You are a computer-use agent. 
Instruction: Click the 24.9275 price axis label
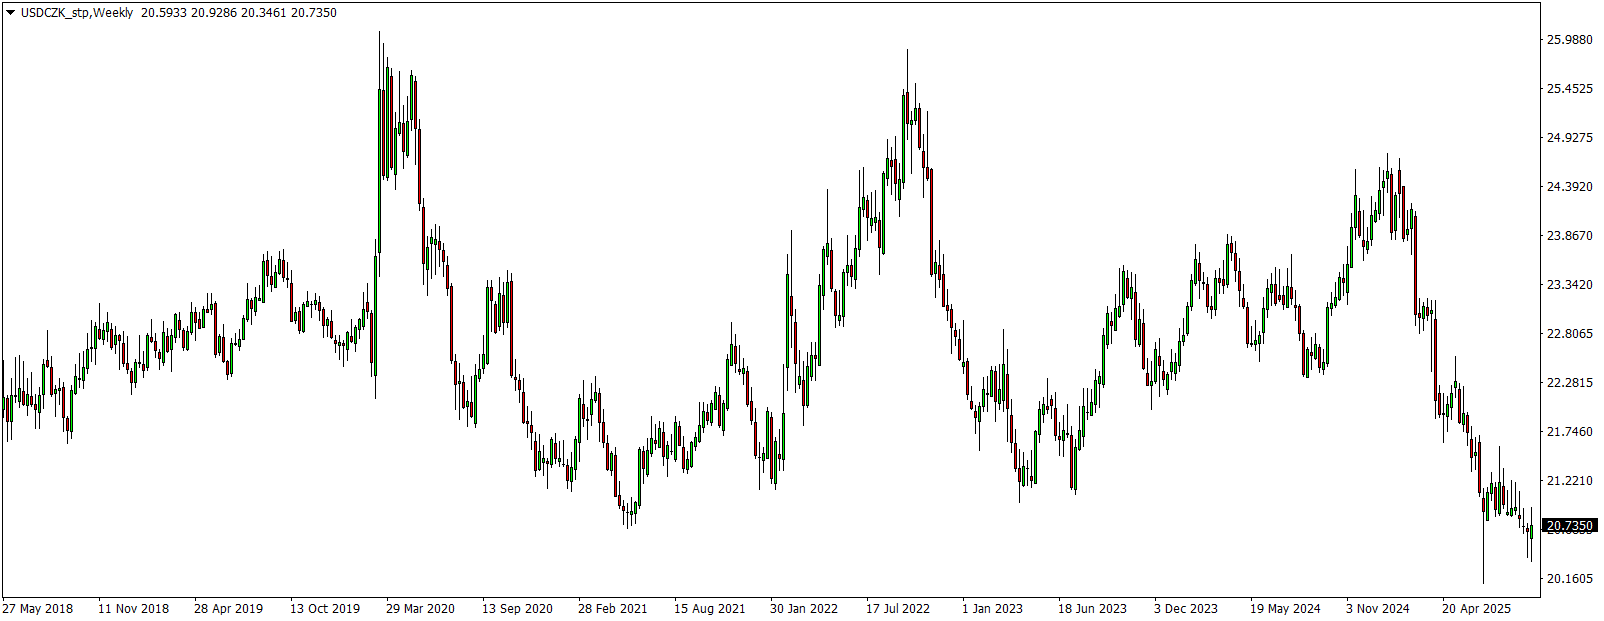click(x=1569, y=138)
